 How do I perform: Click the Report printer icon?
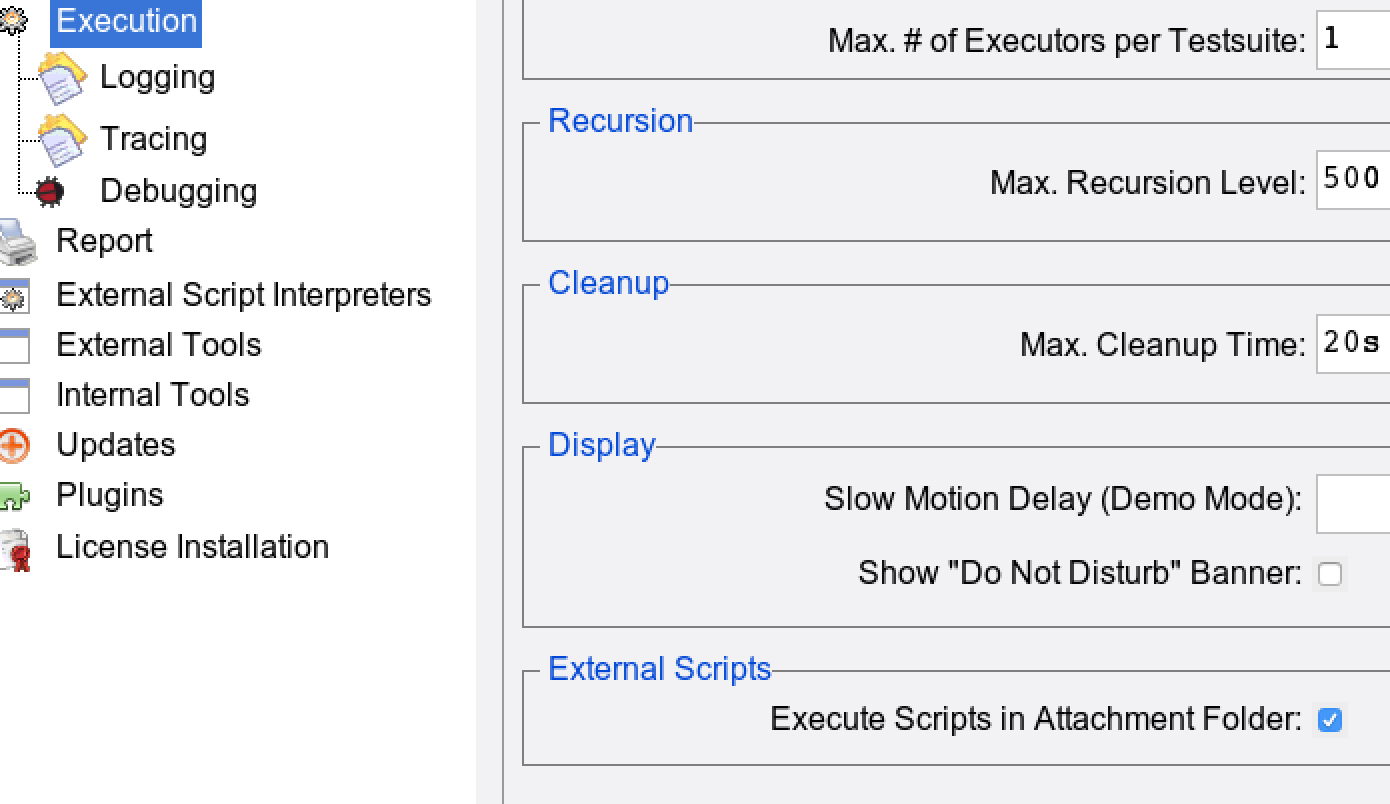[x=17, y=242]
